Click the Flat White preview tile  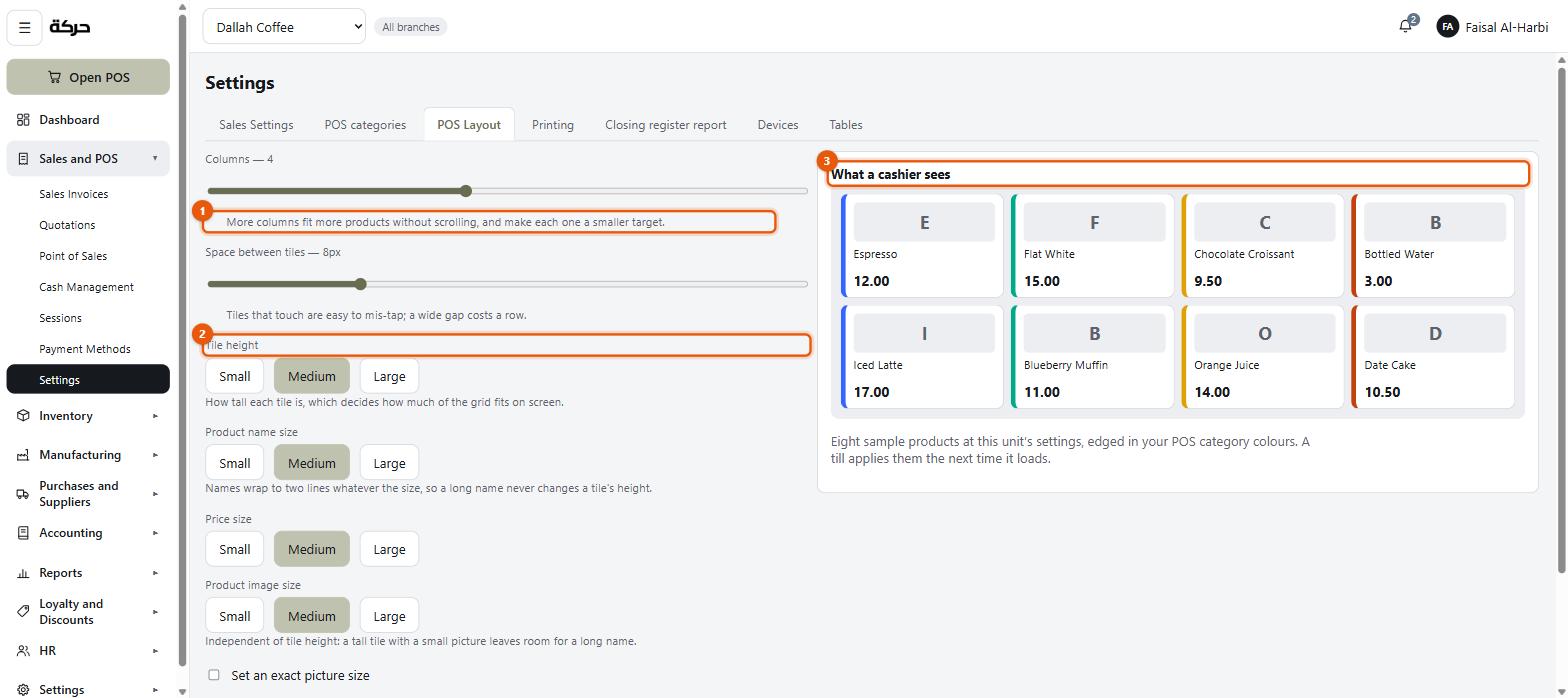(1092, 246)
